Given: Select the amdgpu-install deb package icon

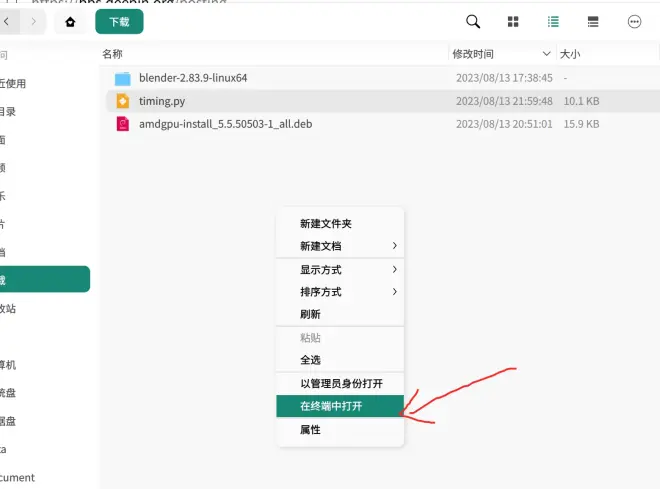Looking at the screenshot, I should click(122, 124).
